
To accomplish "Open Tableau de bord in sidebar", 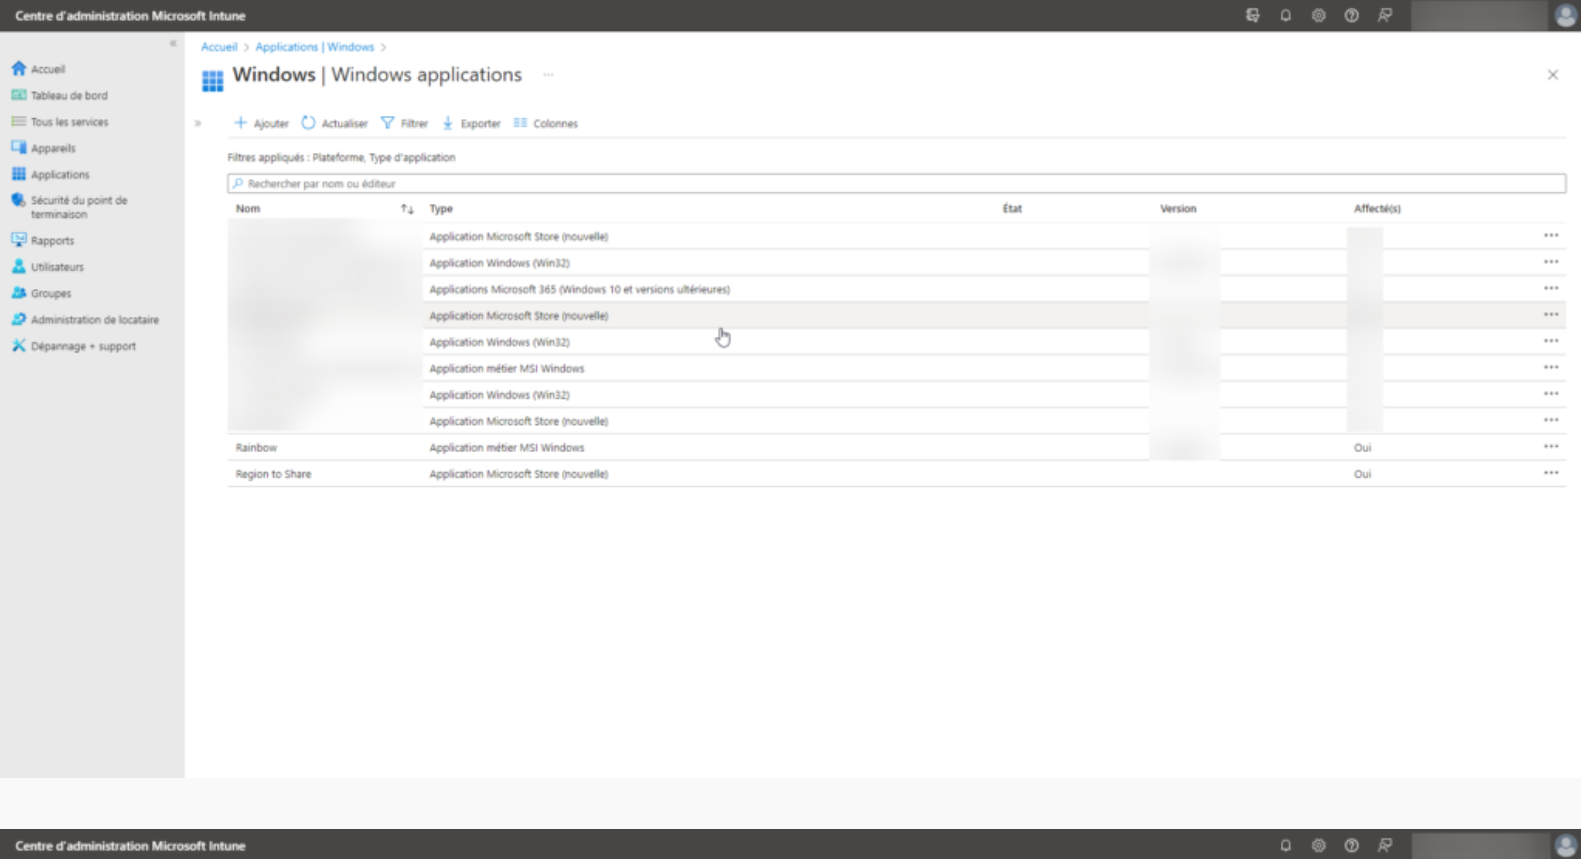I will pyautogui.click(x=59, y=95).
